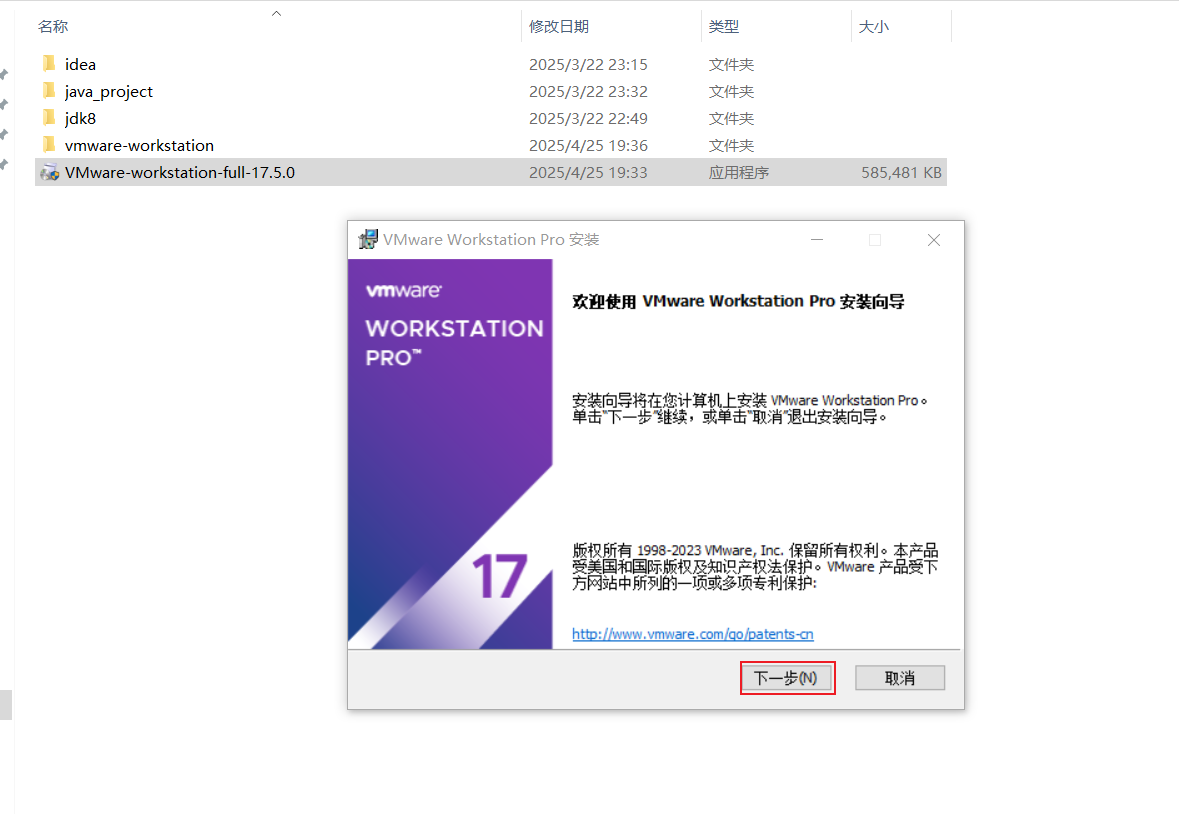The height and width of the screenshot is (814, 1179).
Task: Click the java_project folder icon
Action: (50, 91)
